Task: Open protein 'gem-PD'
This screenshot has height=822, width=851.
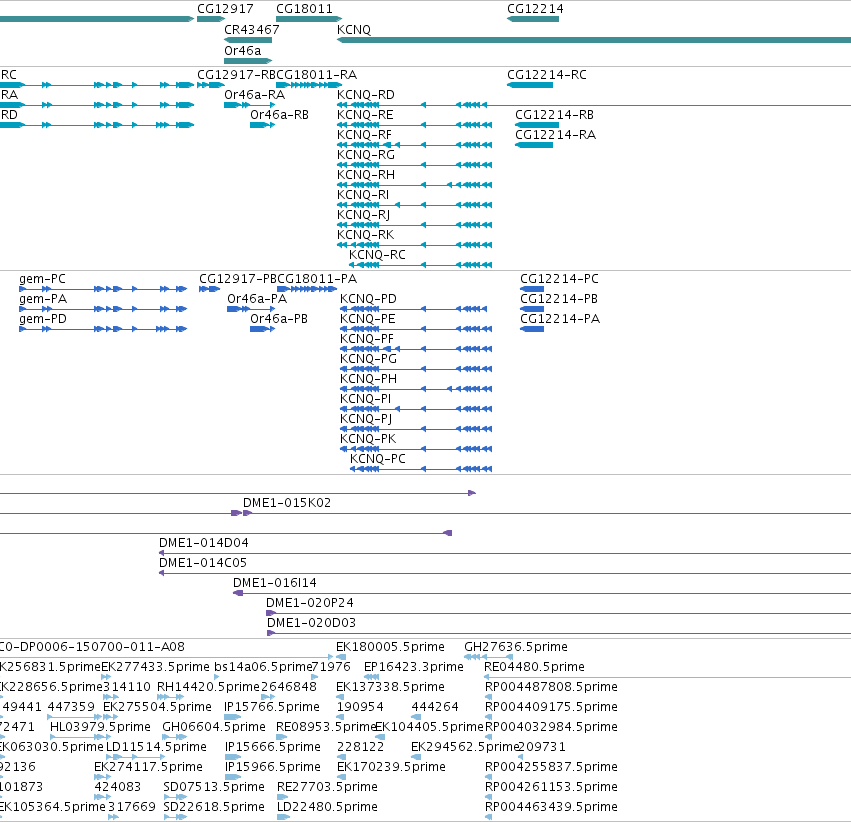Action: (43, 319)
